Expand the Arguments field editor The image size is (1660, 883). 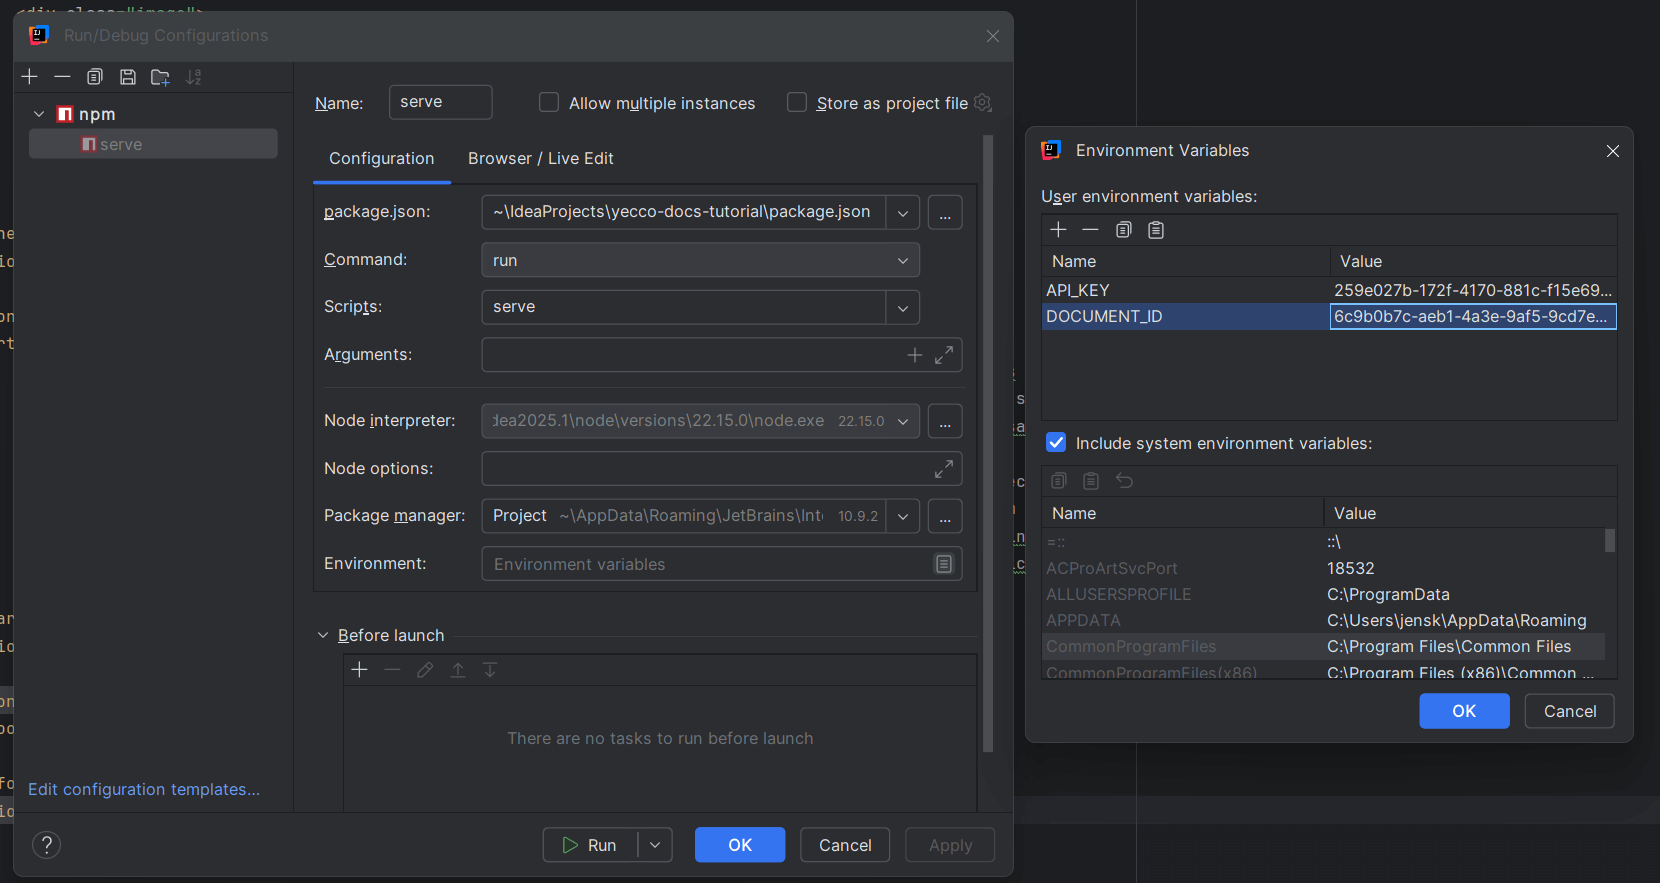point(944,355)
